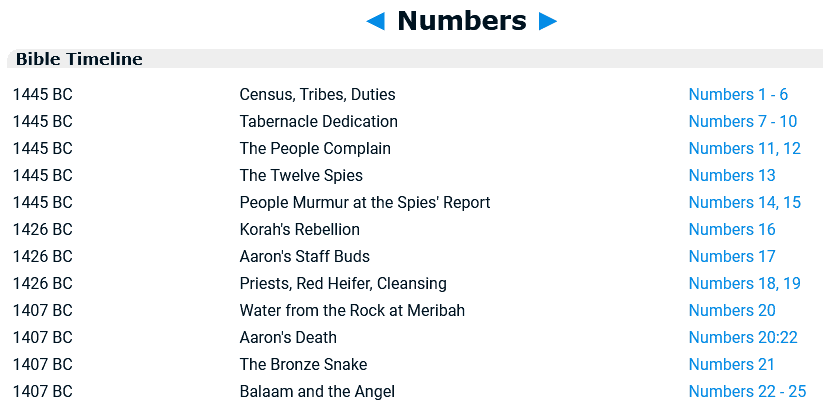823x404 pixels.
Task: Open Numbers 13 chapter link
Action: (x=732, y=176)
